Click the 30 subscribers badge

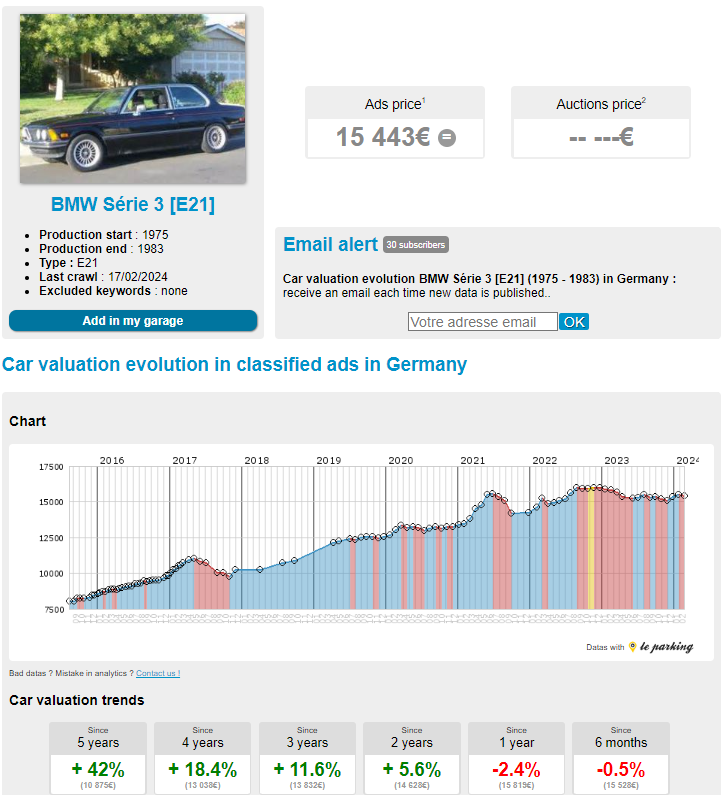point(416,244)
